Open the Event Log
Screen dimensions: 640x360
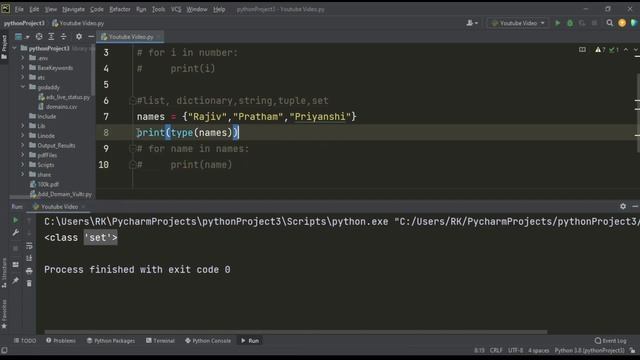611,340
